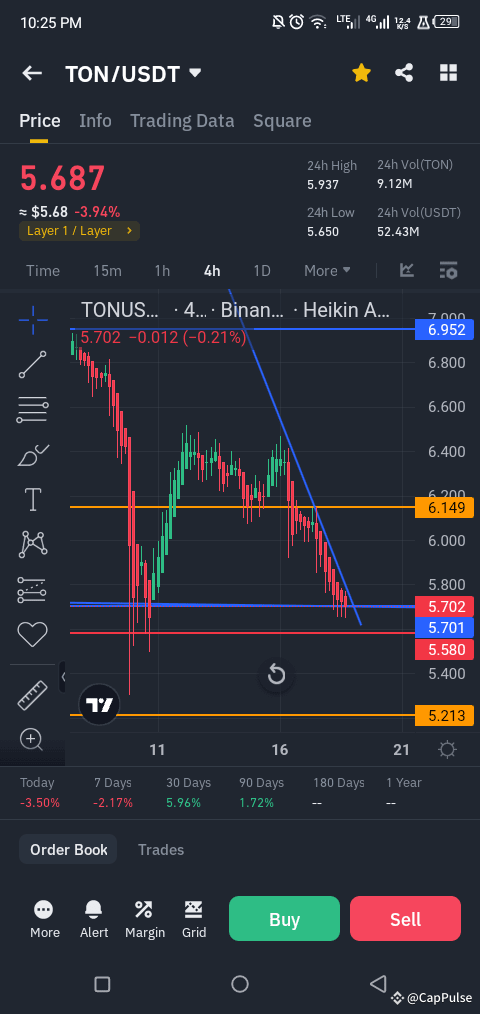Tap the 6.952 blue price label
This screenshot has width=480, height=1014.
[446, 330]
